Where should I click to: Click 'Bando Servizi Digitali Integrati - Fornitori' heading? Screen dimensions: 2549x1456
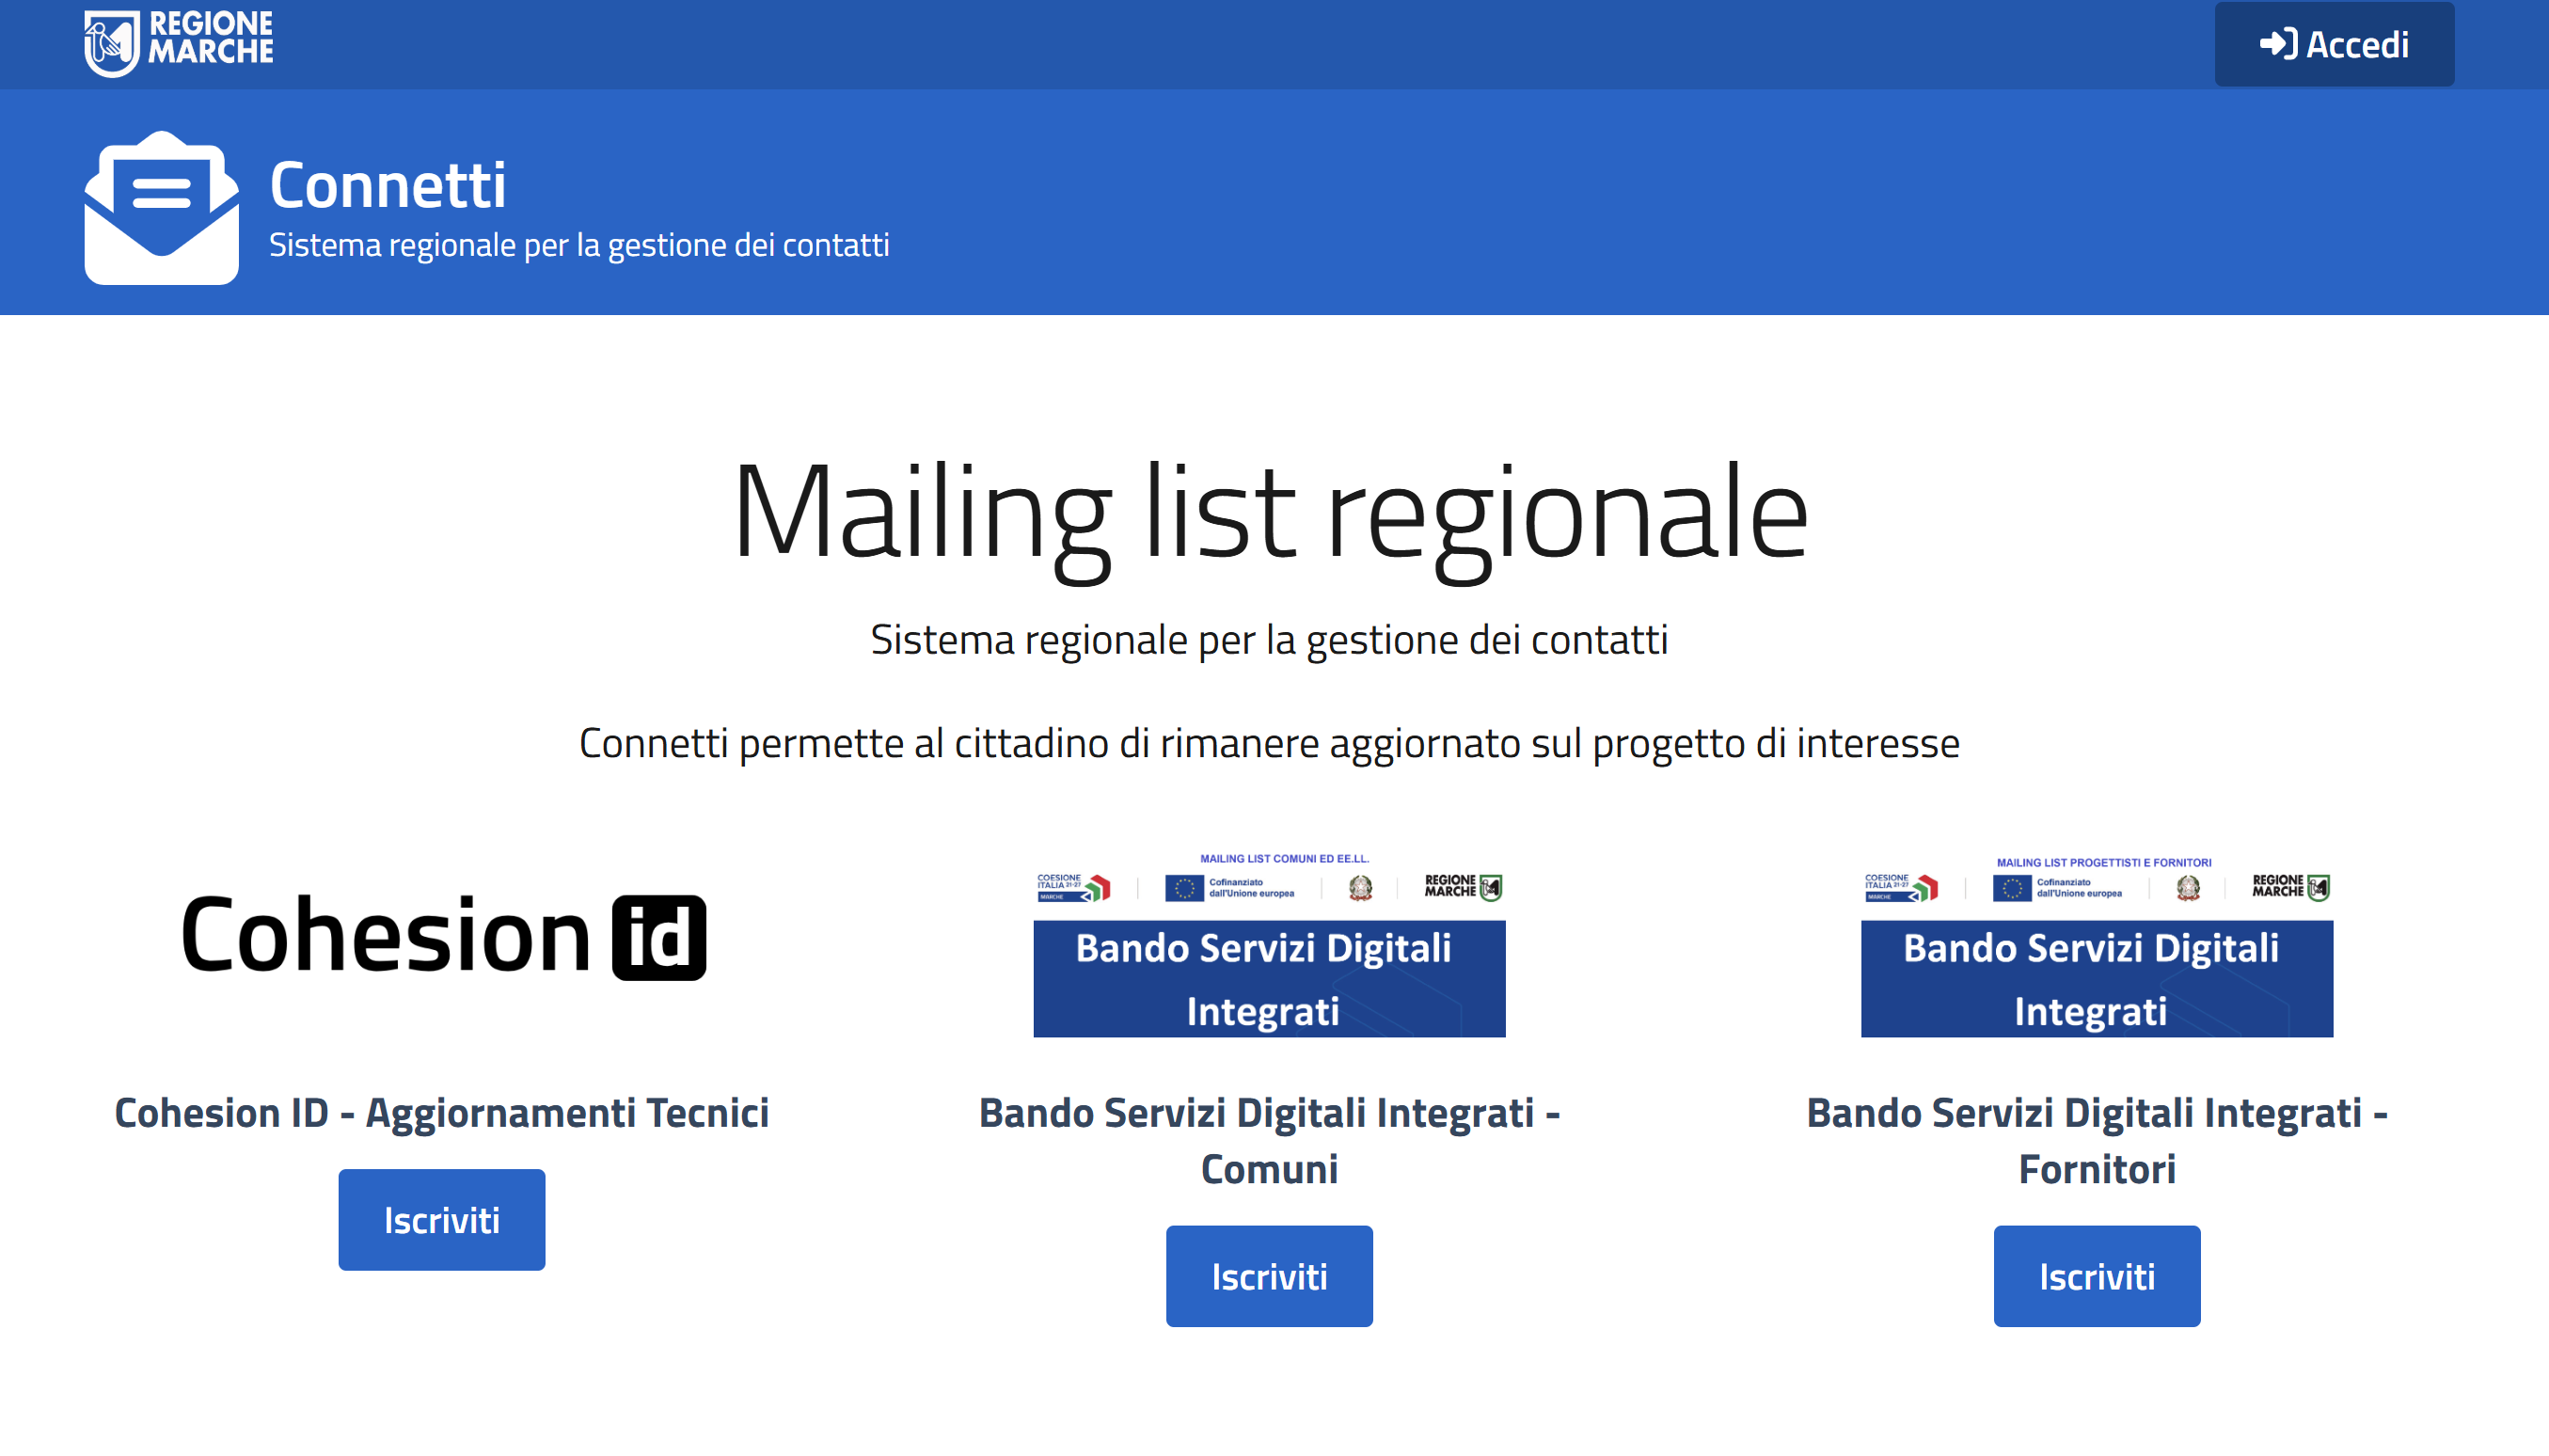click(2095, 1140)
